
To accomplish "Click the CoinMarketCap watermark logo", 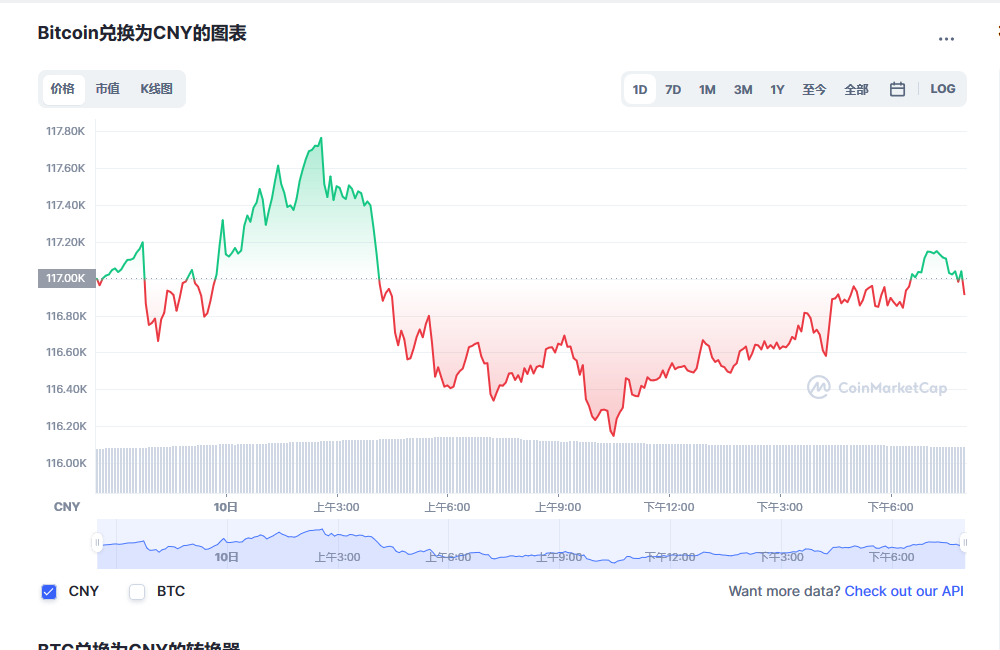I will 877,387.
